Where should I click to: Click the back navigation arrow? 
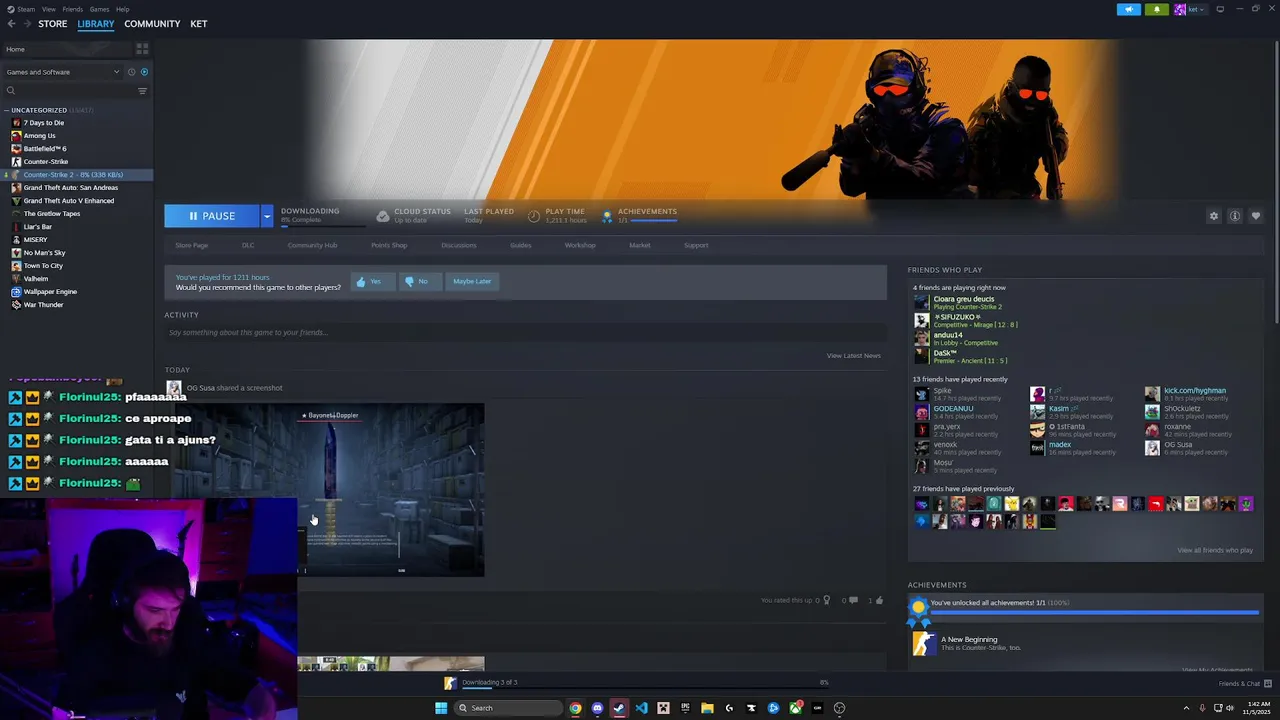pos(11,24)
